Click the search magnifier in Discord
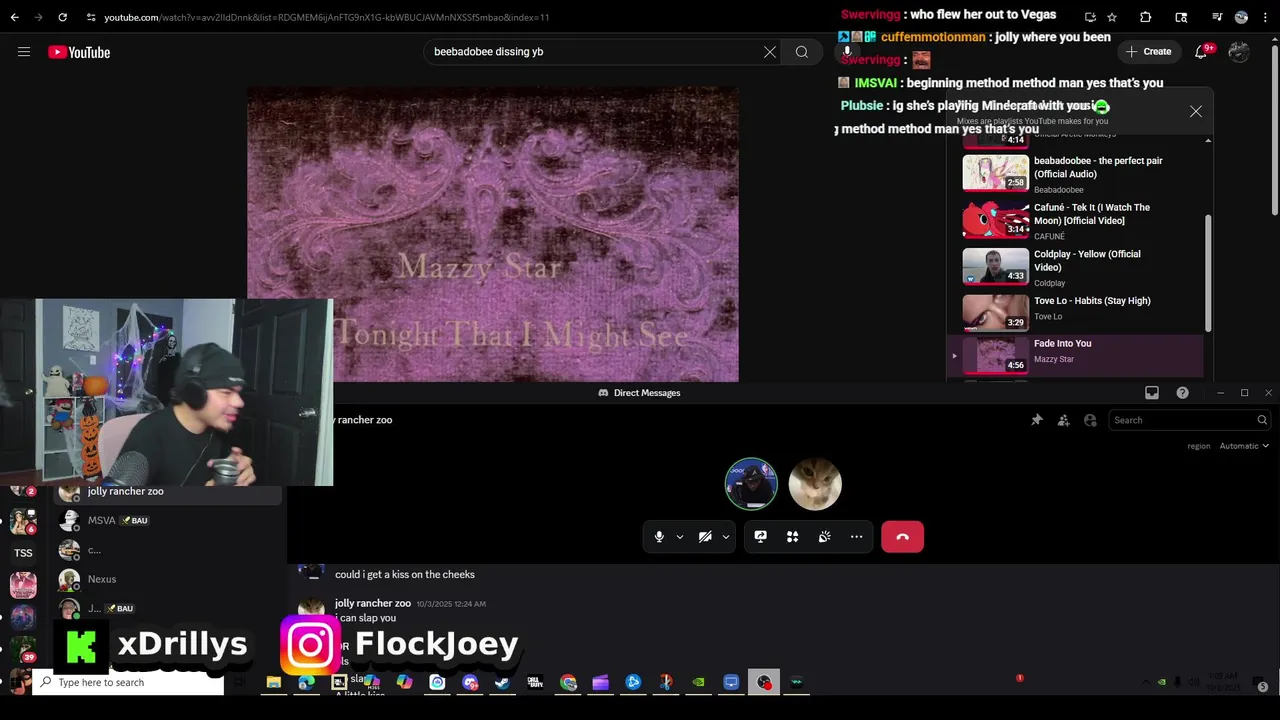The image size is (1280, 720). [1262, 420]
